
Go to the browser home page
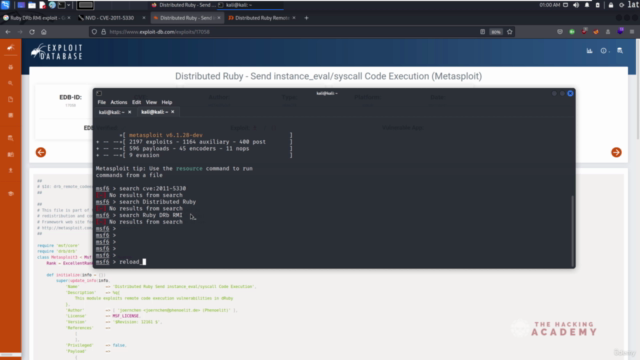tap(44, 32)
